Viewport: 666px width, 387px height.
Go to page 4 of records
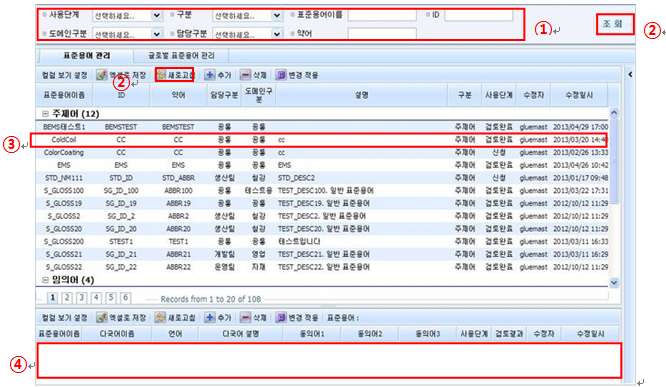(x=96, y=298)
